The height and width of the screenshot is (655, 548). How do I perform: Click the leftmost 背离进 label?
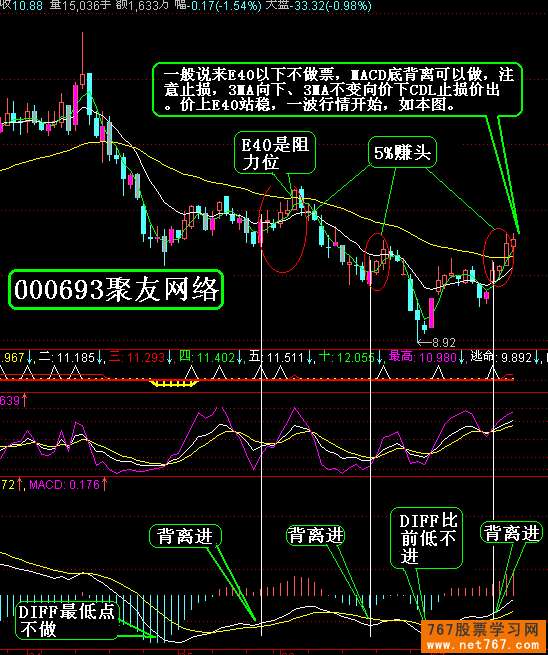pos(185,536)
